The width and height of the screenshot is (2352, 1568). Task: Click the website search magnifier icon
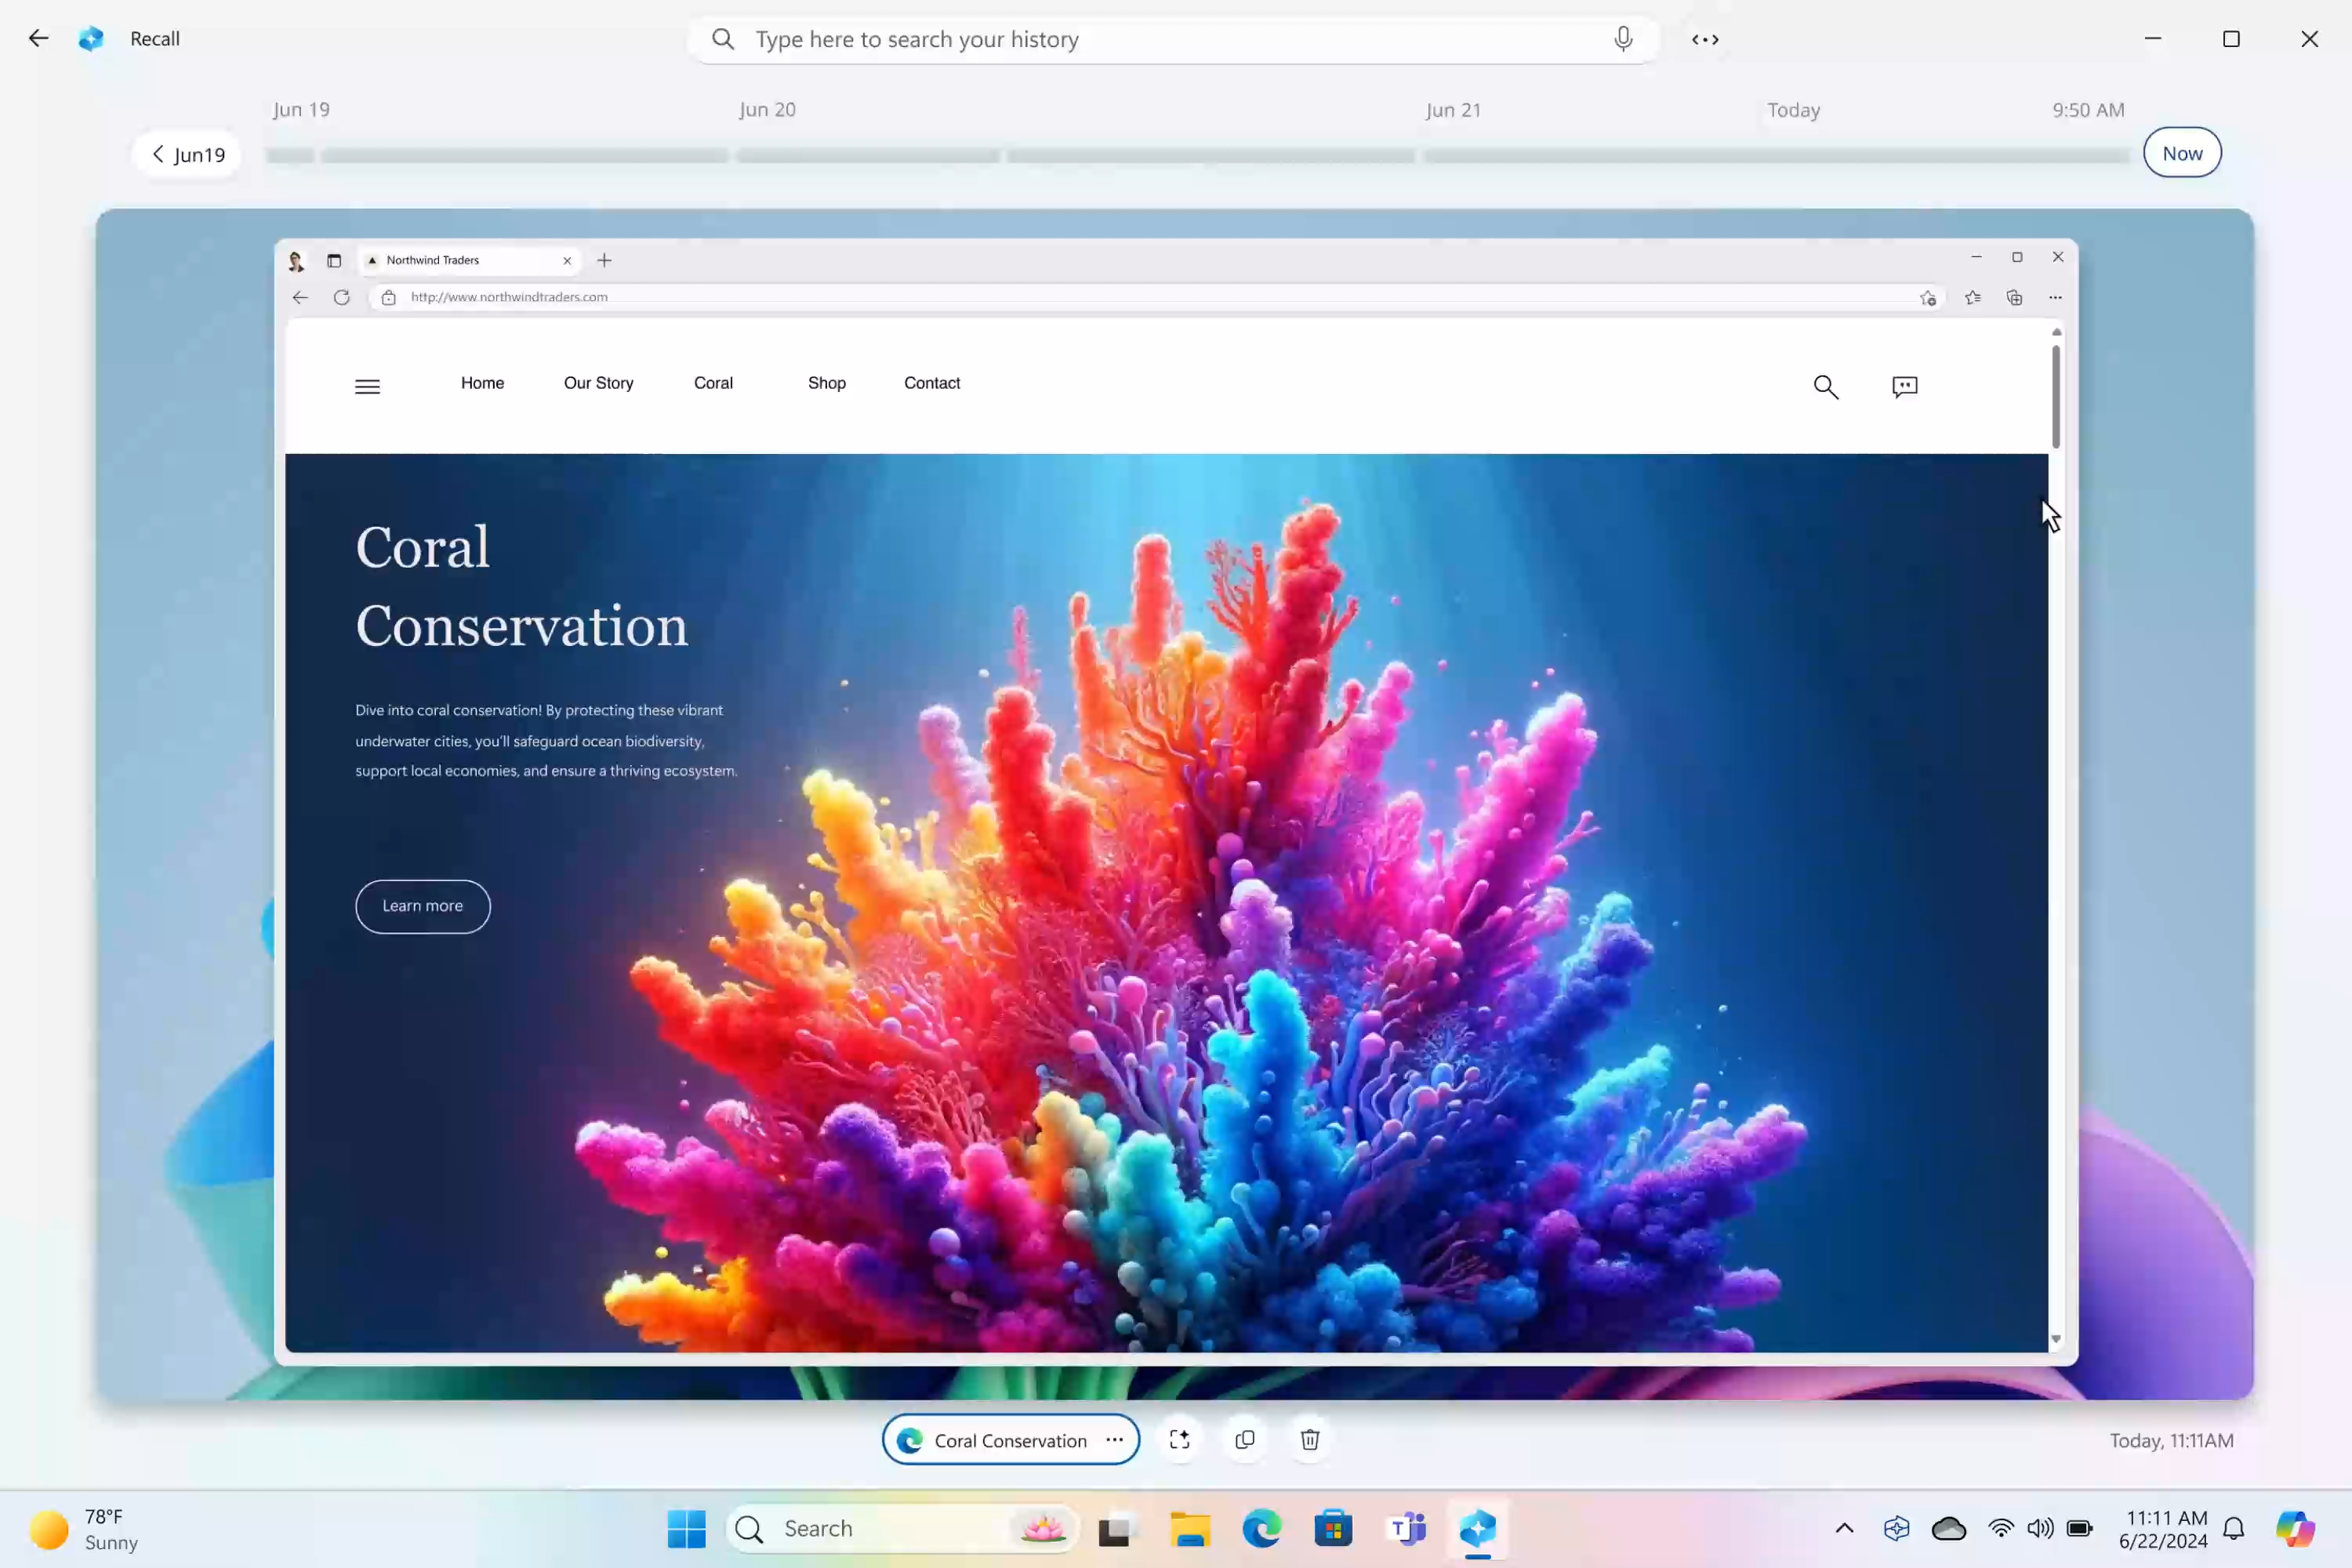pos(1825,387)
